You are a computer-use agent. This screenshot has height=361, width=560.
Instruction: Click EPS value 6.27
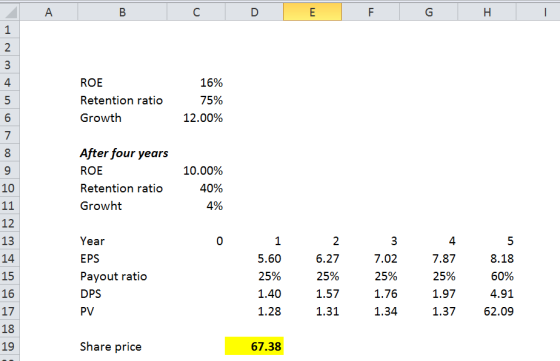click(328, 259)
